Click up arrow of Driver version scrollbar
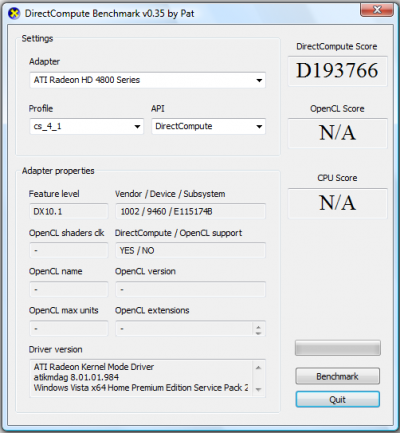This screenshot has height=433, width=400. coord(258,367)
